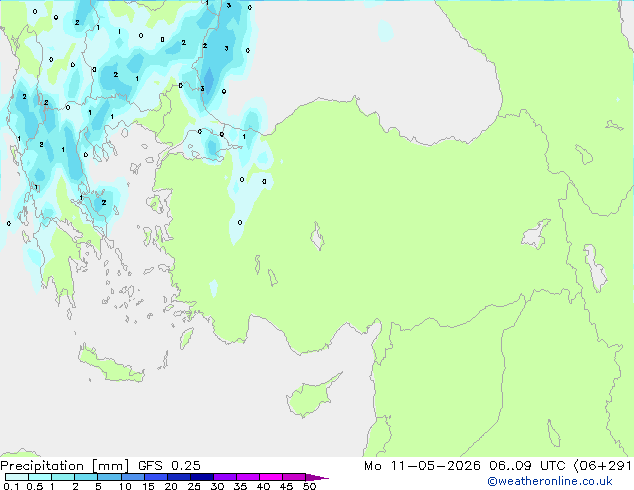
Task: Click the 'Precipitation [mm]' title text
Action: pos(65,466)
